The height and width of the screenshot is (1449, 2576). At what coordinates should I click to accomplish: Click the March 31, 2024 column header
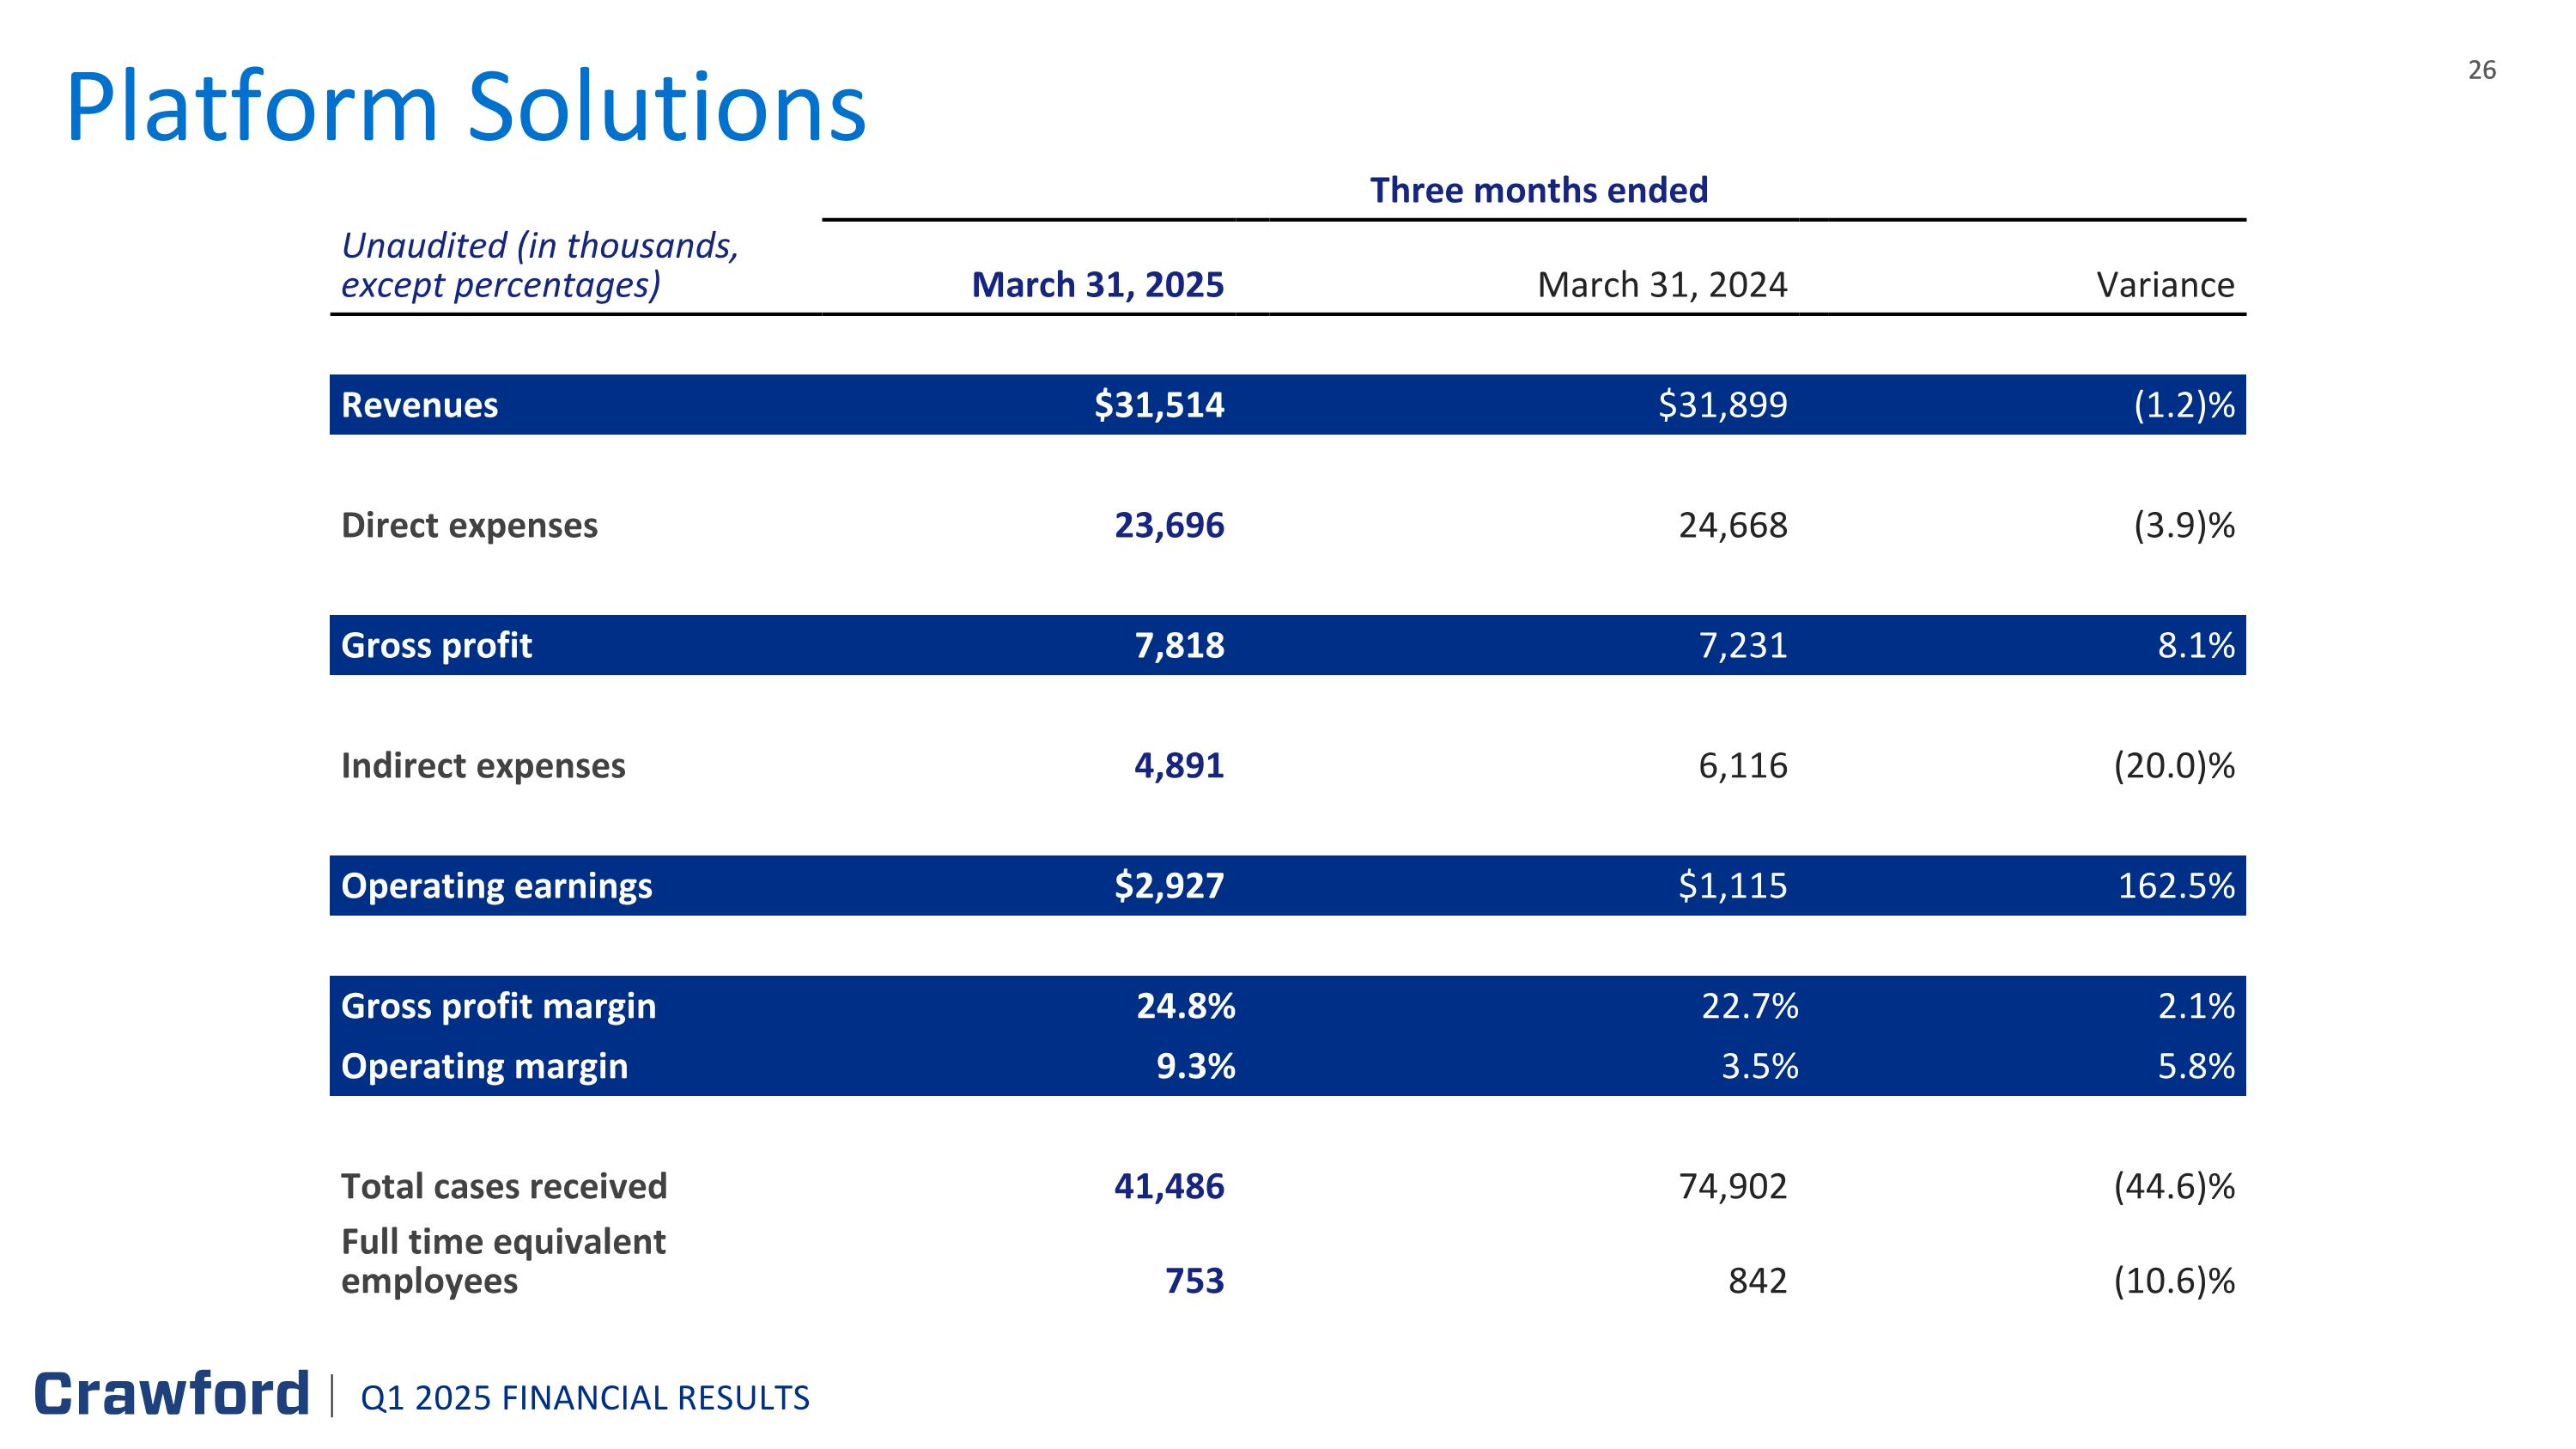1661,285
